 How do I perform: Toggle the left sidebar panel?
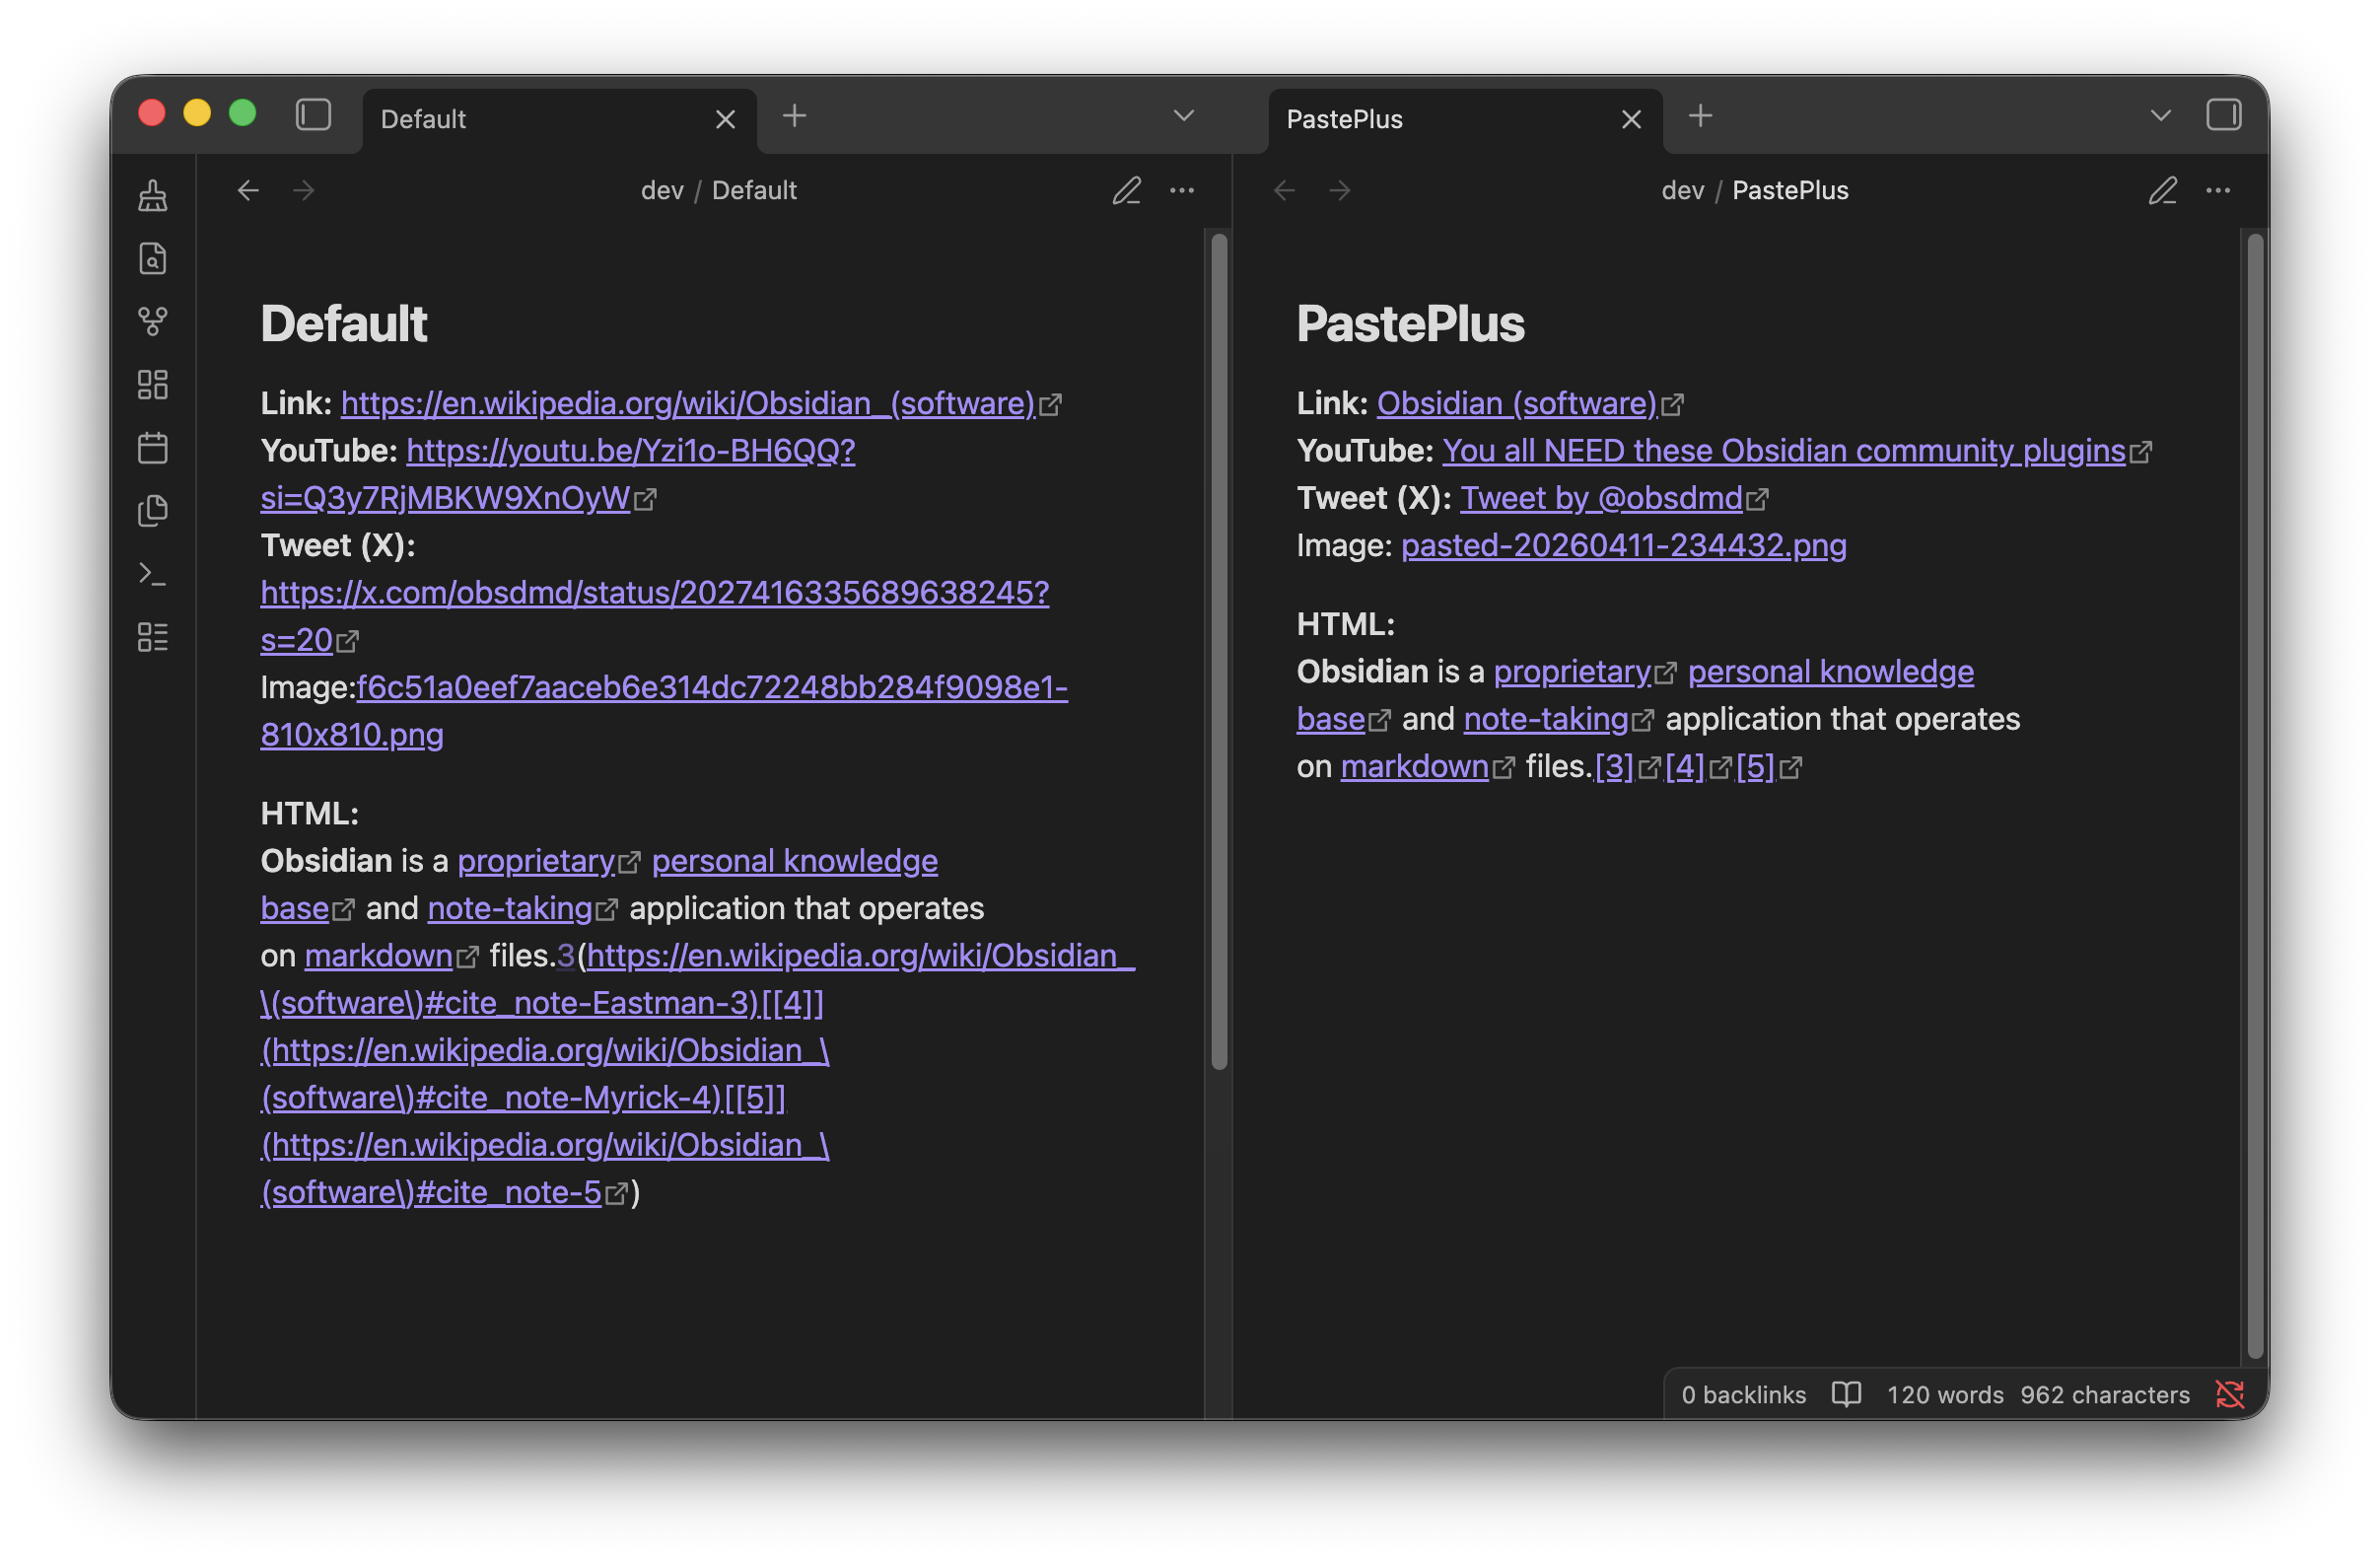(313, 115)
